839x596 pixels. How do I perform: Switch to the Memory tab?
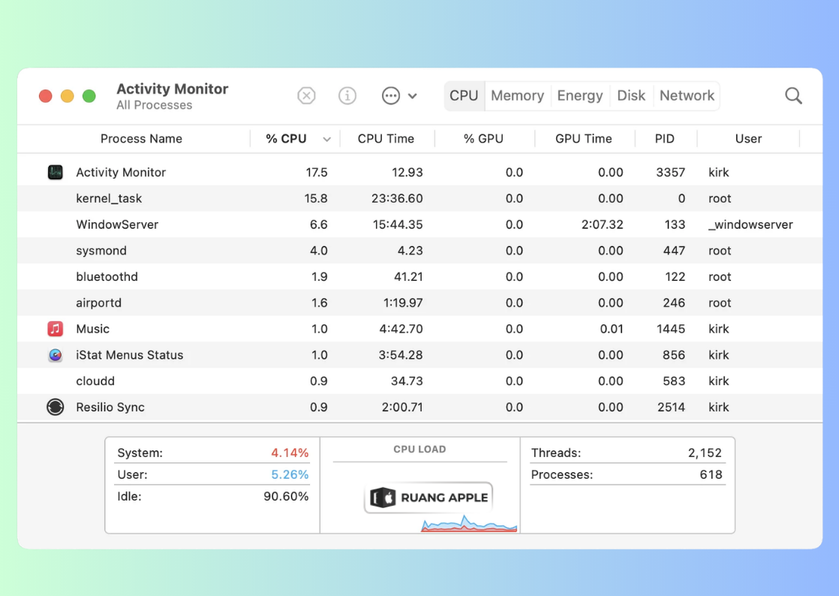tap(517, 96)
